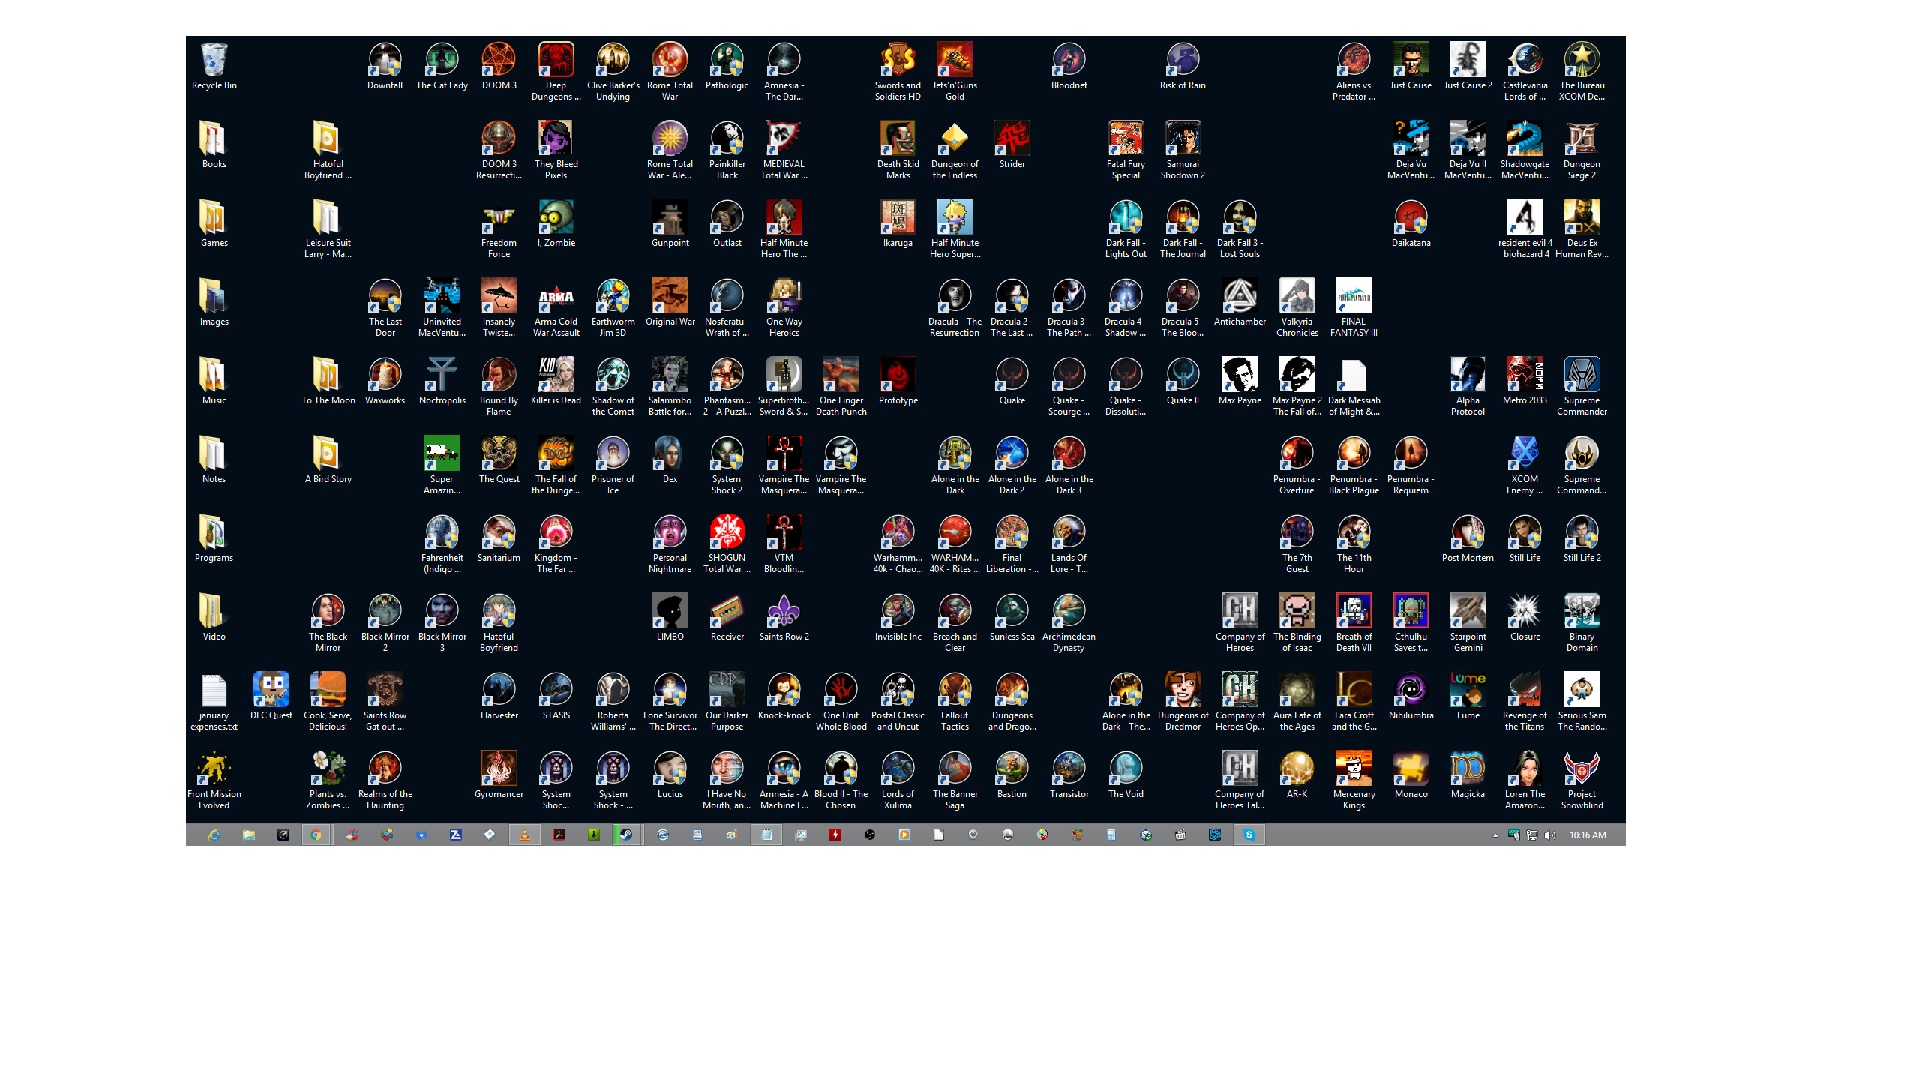Open the Strider game icon
The width and height of the screenshot is (1920, 1080).
(1012, 145)
